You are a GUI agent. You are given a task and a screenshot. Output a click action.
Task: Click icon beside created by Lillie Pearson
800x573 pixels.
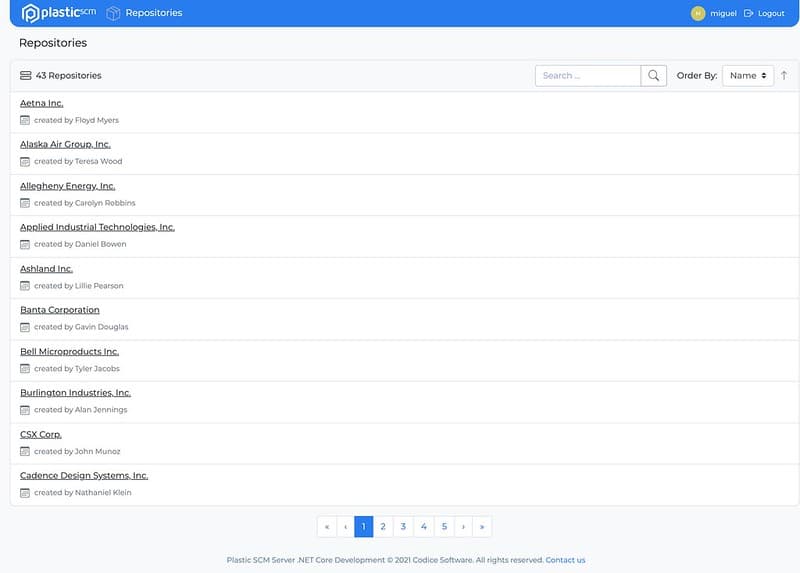(x=25, y=286)
